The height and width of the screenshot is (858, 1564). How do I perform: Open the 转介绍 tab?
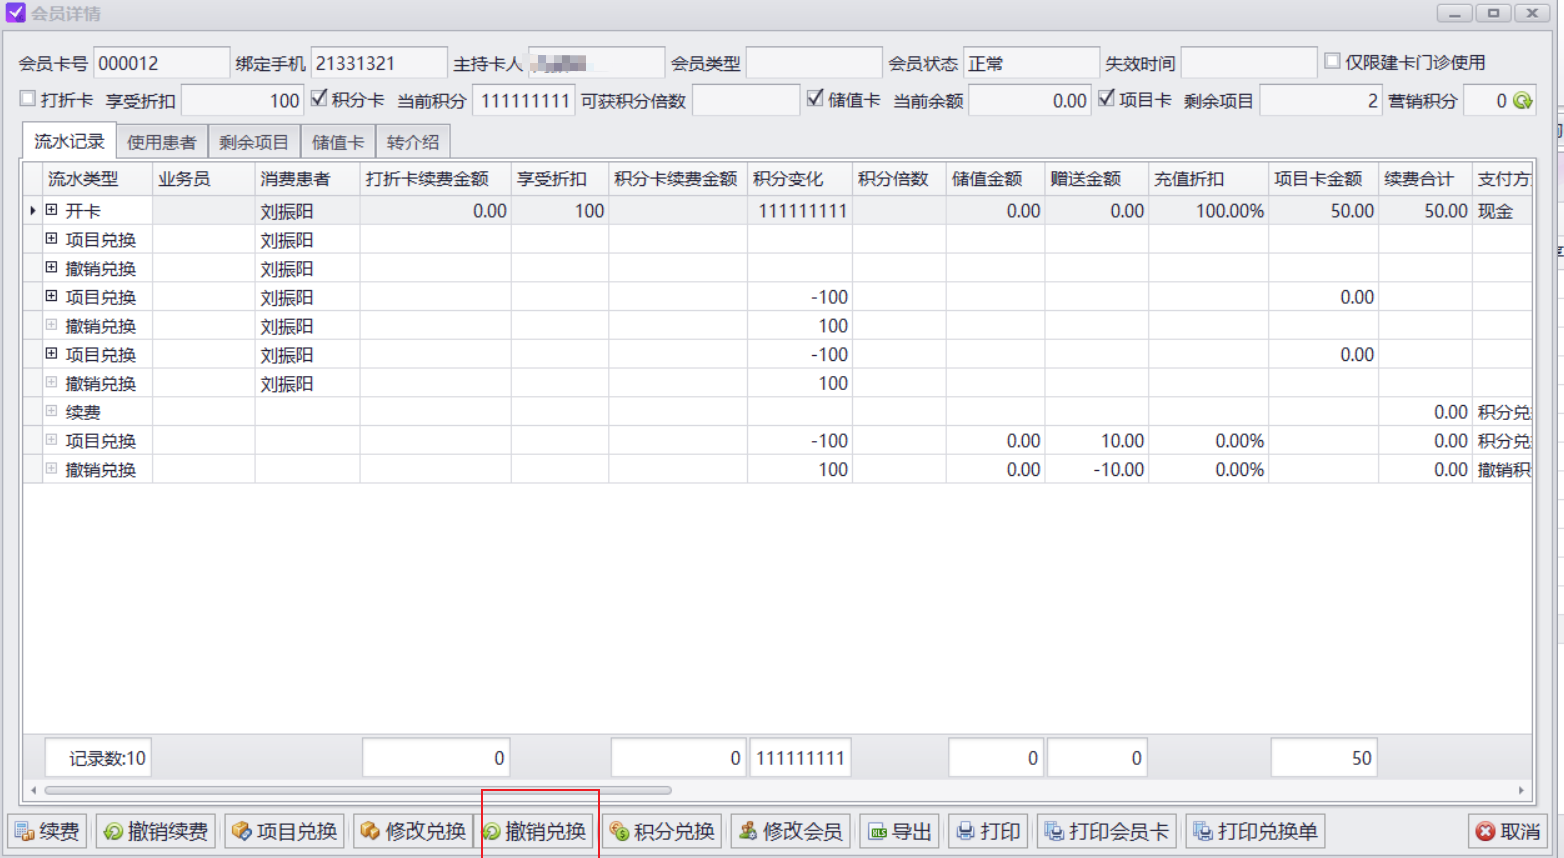tap(413, 142)
